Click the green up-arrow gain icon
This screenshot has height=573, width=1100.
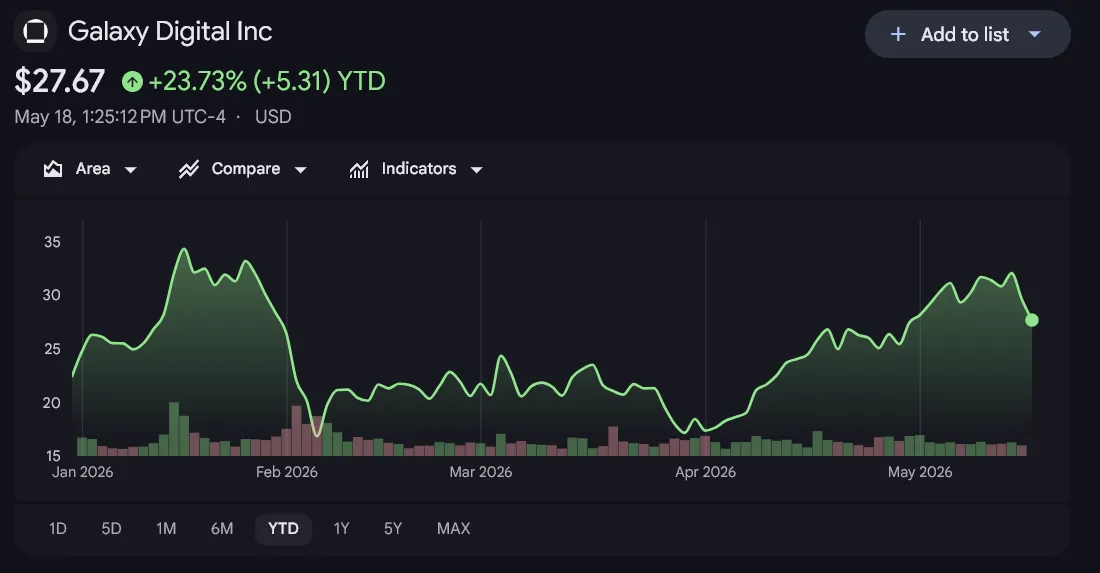click(x=132, y=81)
